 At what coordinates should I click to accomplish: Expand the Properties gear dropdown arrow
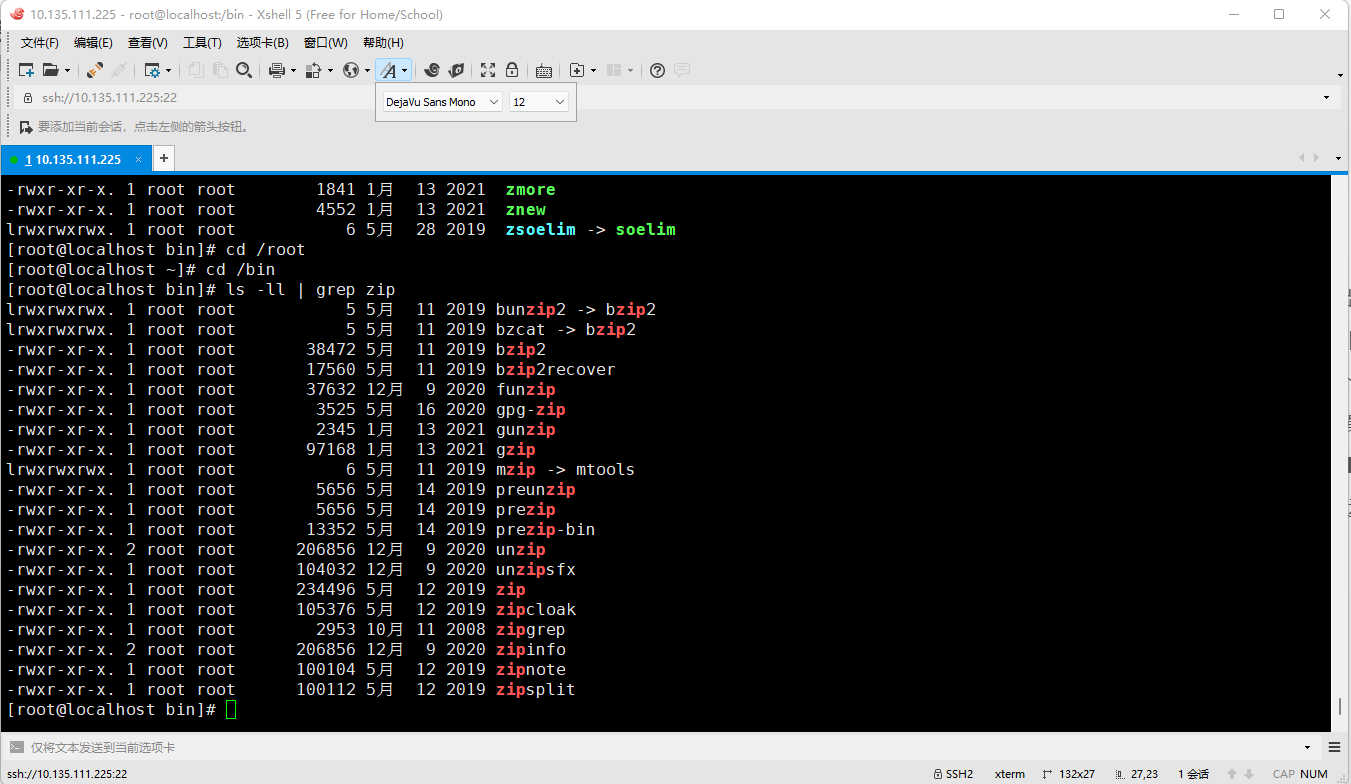click(168, 70)
